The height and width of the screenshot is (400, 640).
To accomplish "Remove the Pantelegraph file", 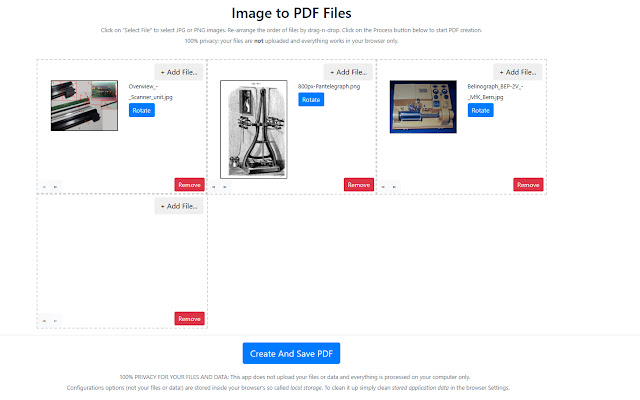I will 358,185.
